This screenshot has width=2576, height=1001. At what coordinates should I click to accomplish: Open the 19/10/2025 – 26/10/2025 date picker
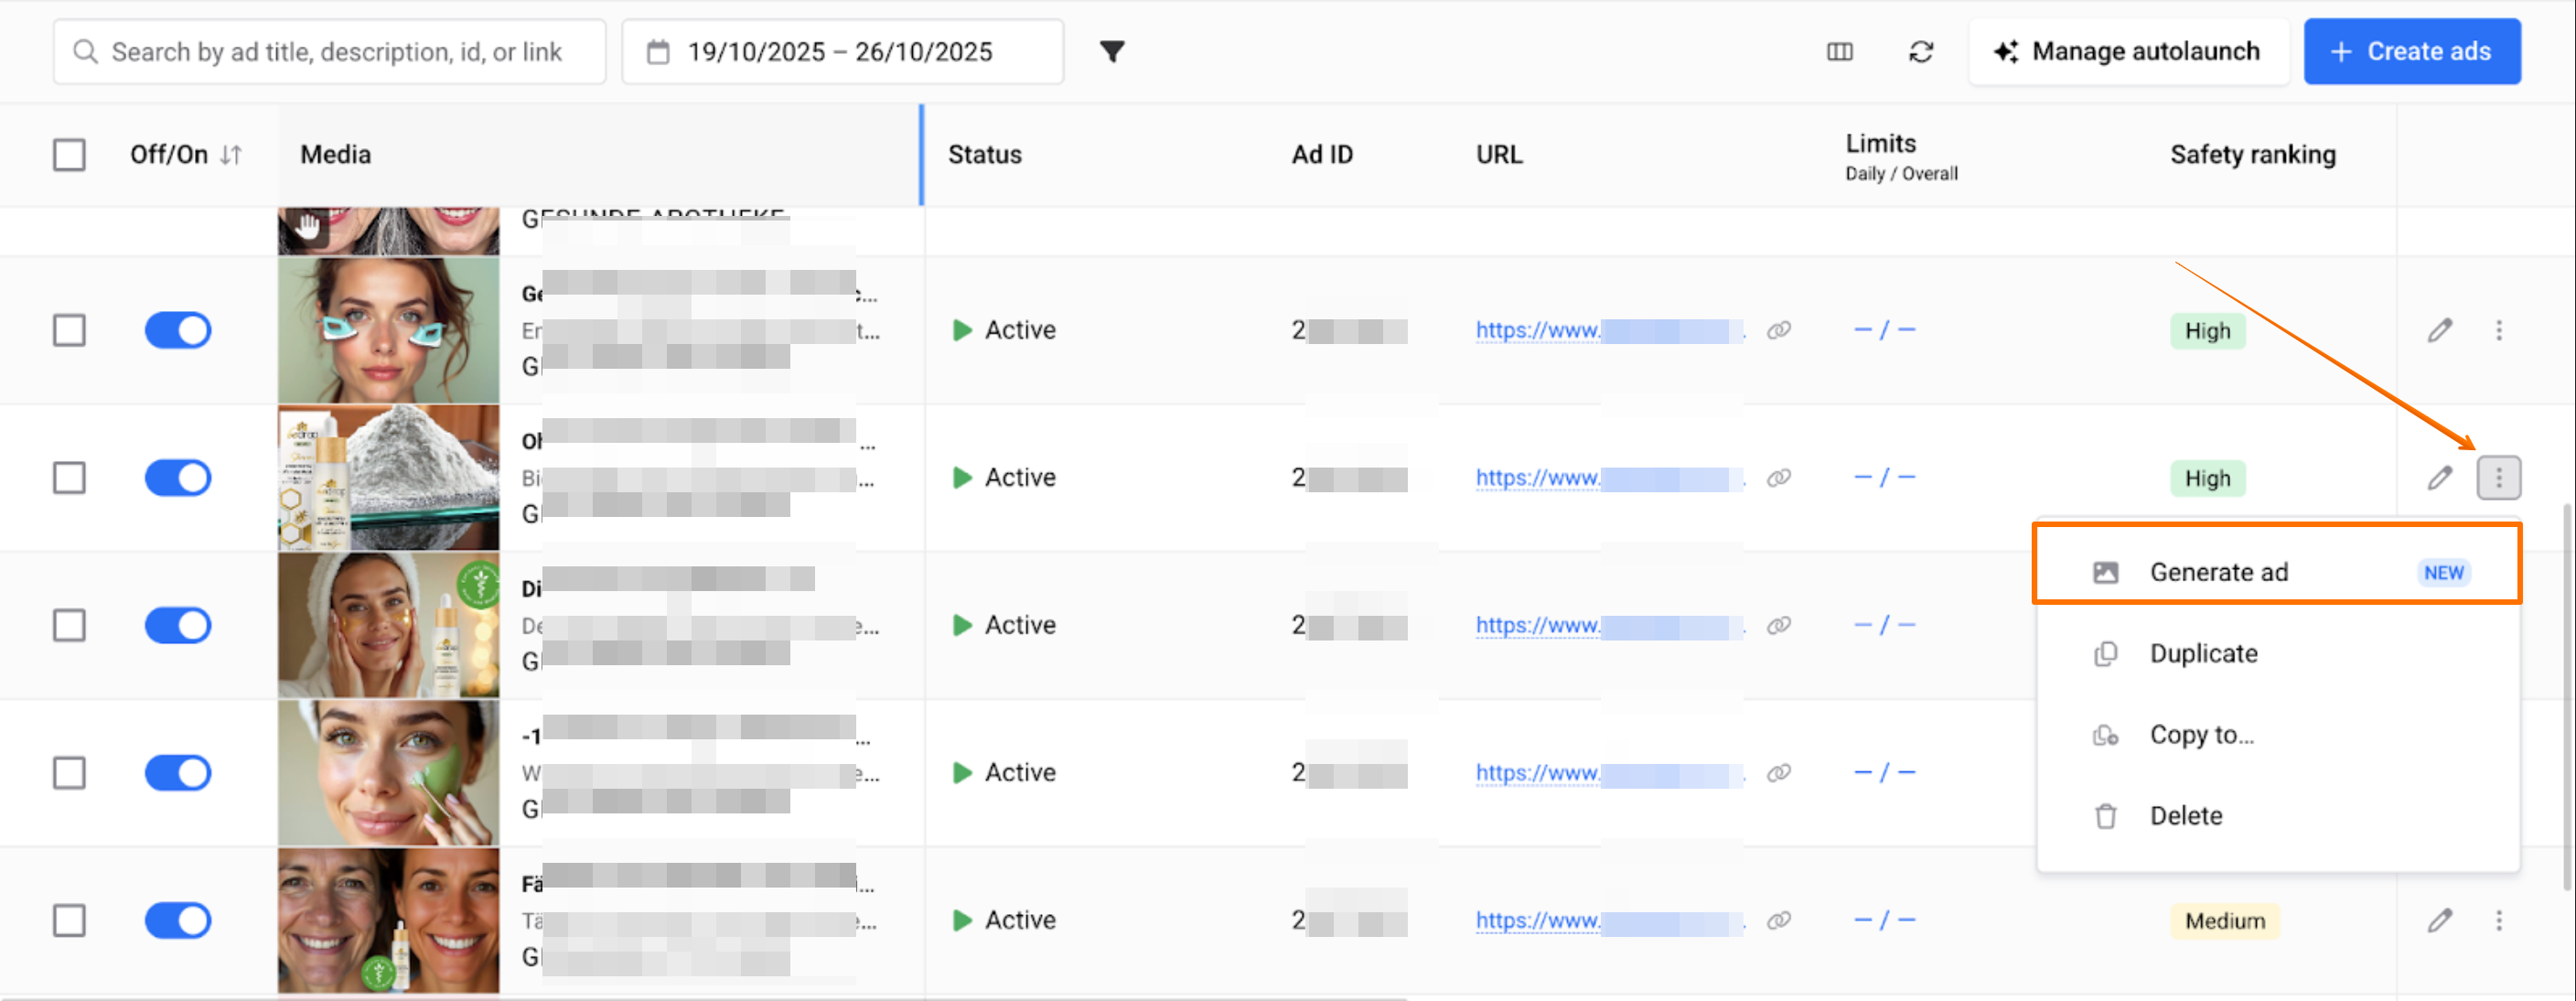click(840, 52)
